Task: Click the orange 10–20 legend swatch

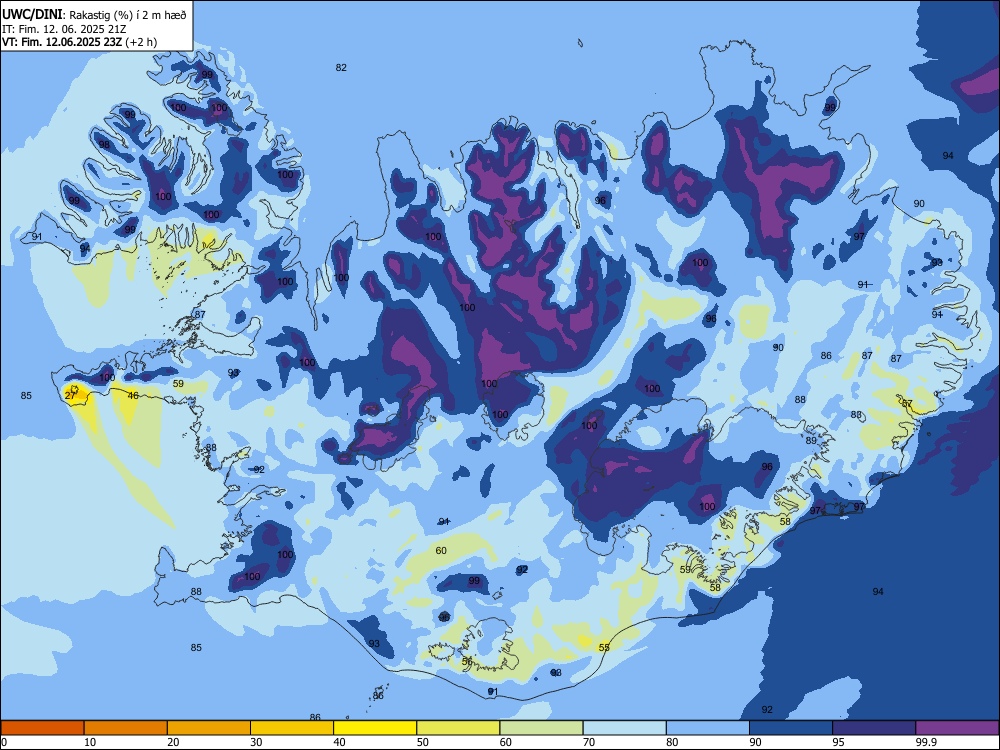Action: 126,728
